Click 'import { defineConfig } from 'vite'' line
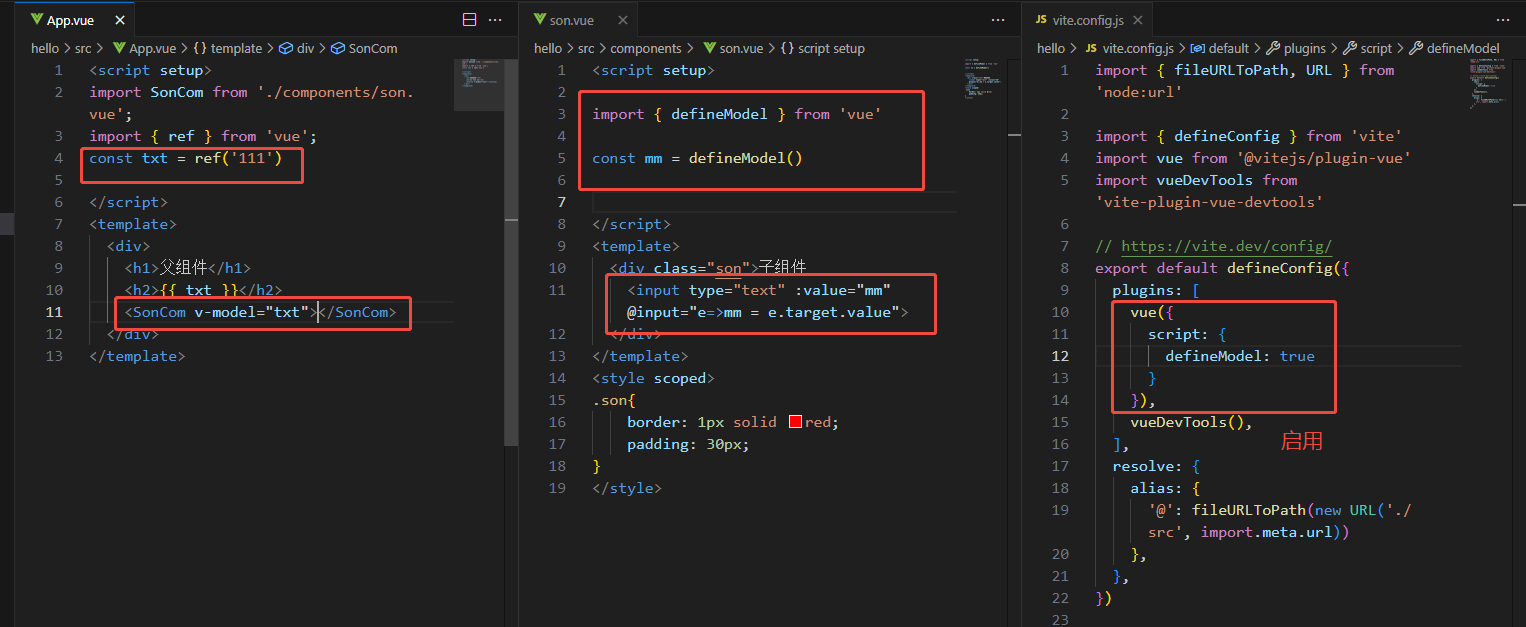1526x627 pixels. [x=1248, y=136]
